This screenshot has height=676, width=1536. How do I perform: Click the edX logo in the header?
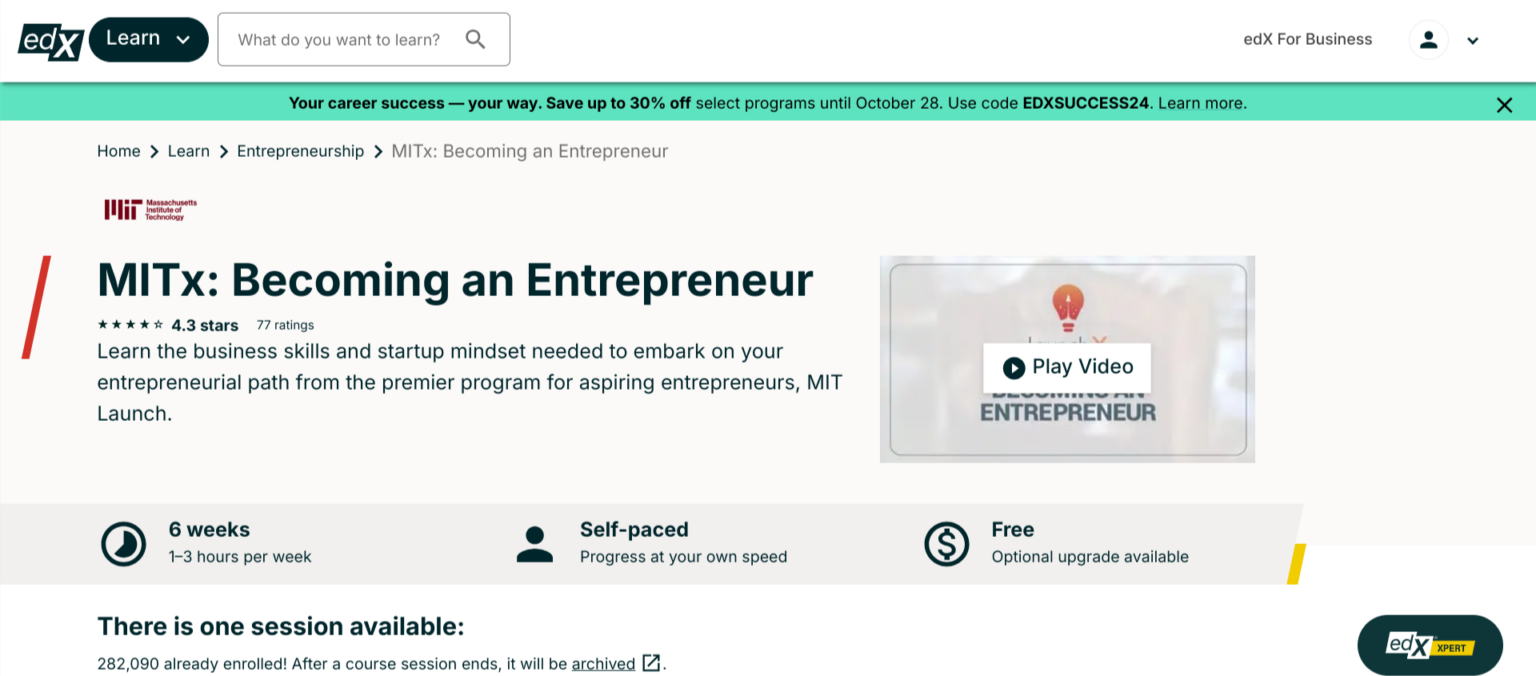click(x=48, y=38)
